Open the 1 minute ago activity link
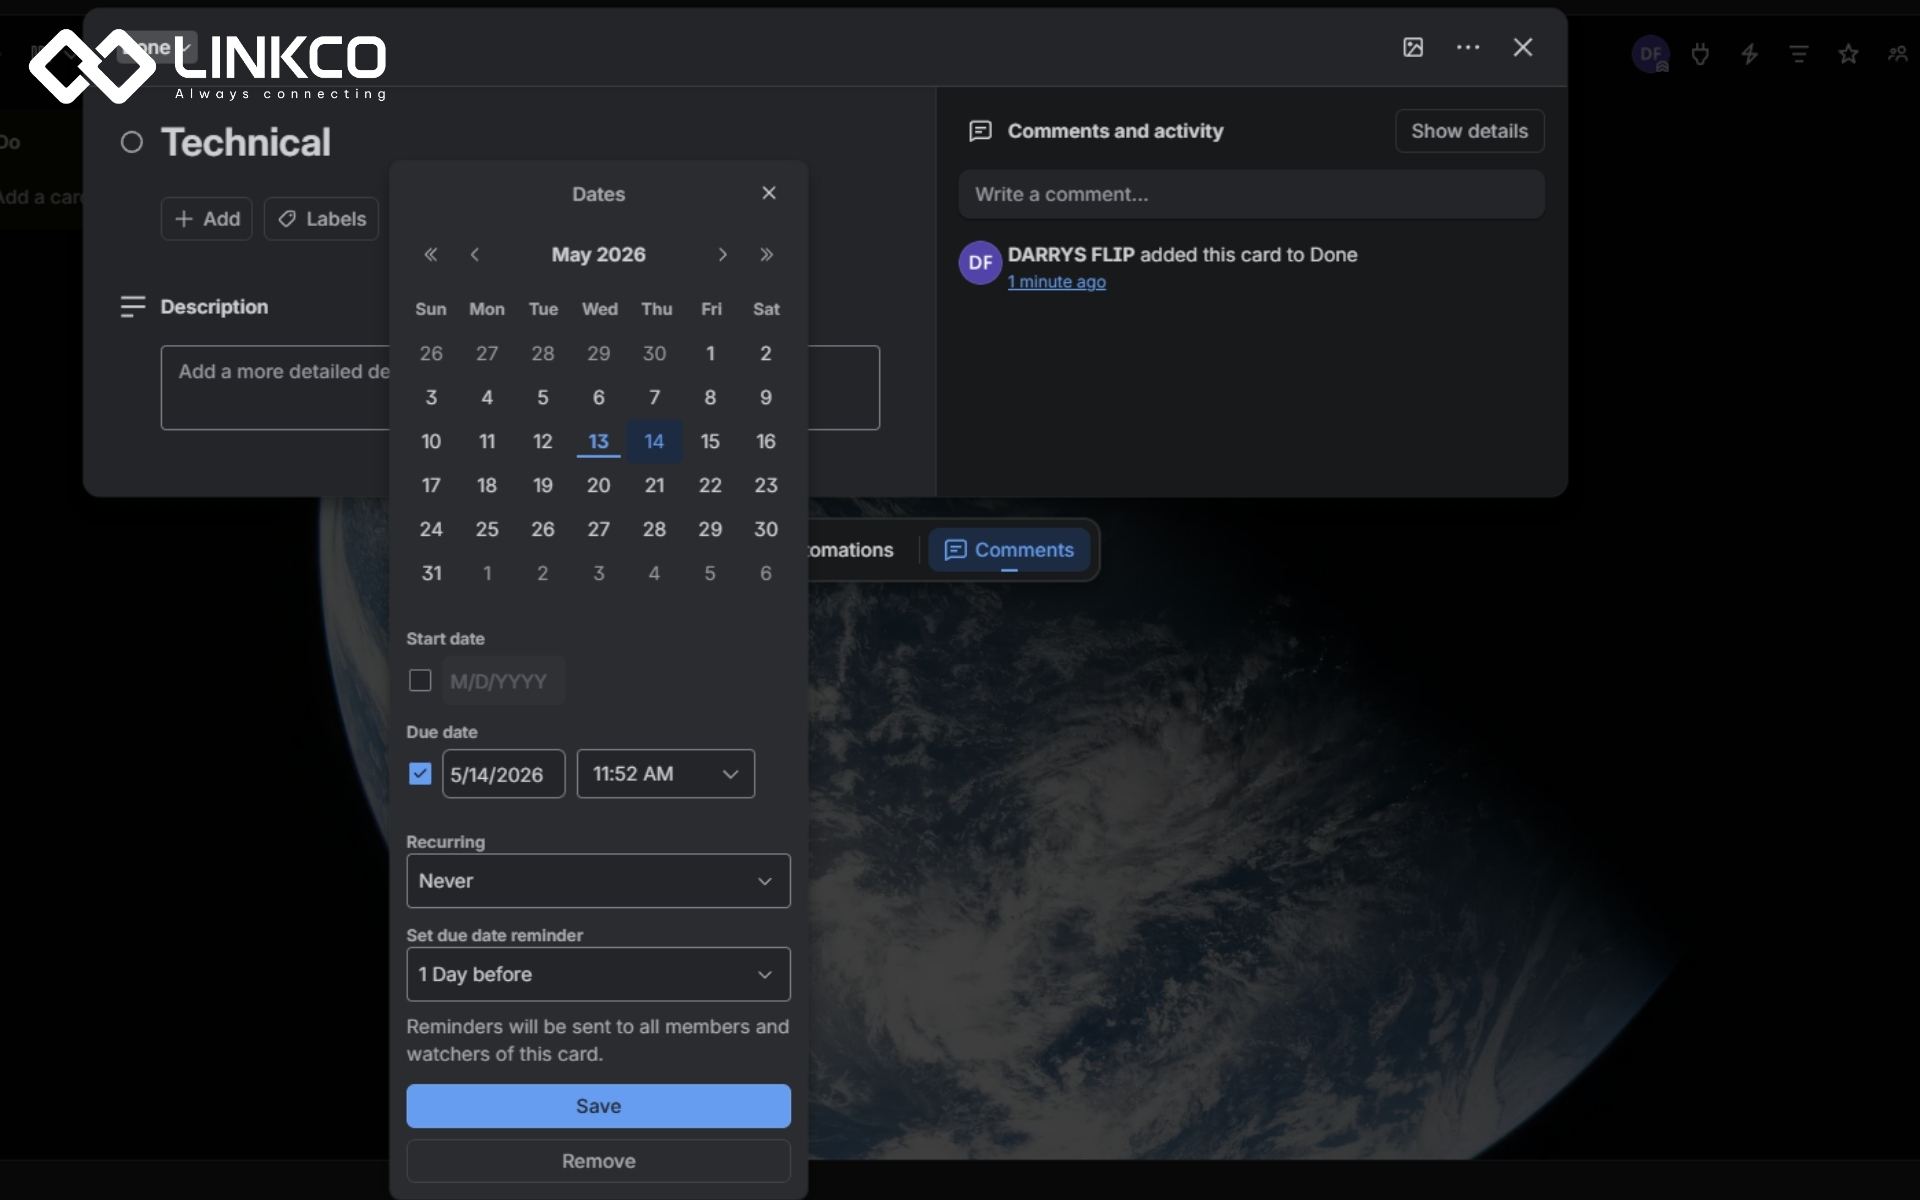1920x1200 pixels. coord(1056,282)
